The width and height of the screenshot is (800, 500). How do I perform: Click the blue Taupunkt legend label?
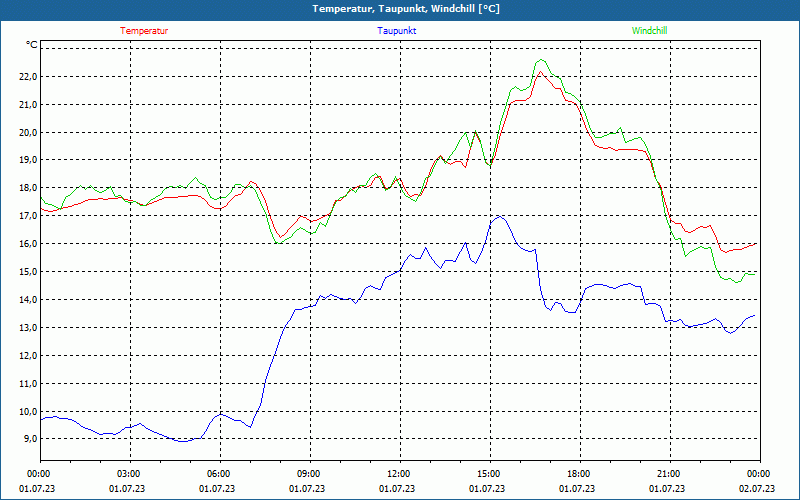pyautogui.click(x=396, y=31)
